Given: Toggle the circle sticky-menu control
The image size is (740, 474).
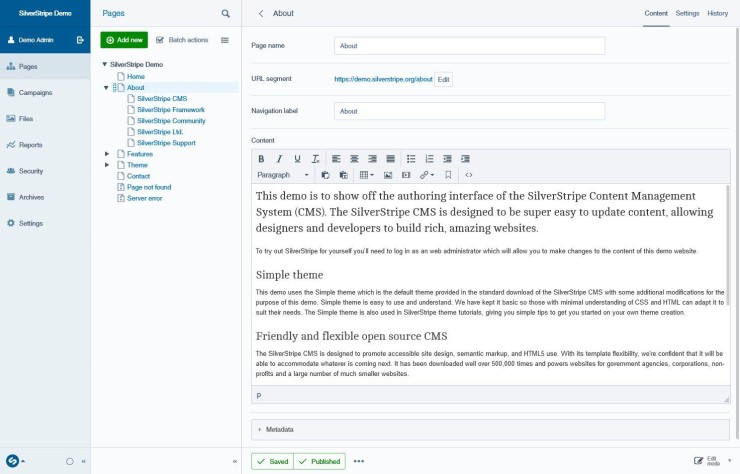Looking at the screenshot, I should [x=70, y=461].
